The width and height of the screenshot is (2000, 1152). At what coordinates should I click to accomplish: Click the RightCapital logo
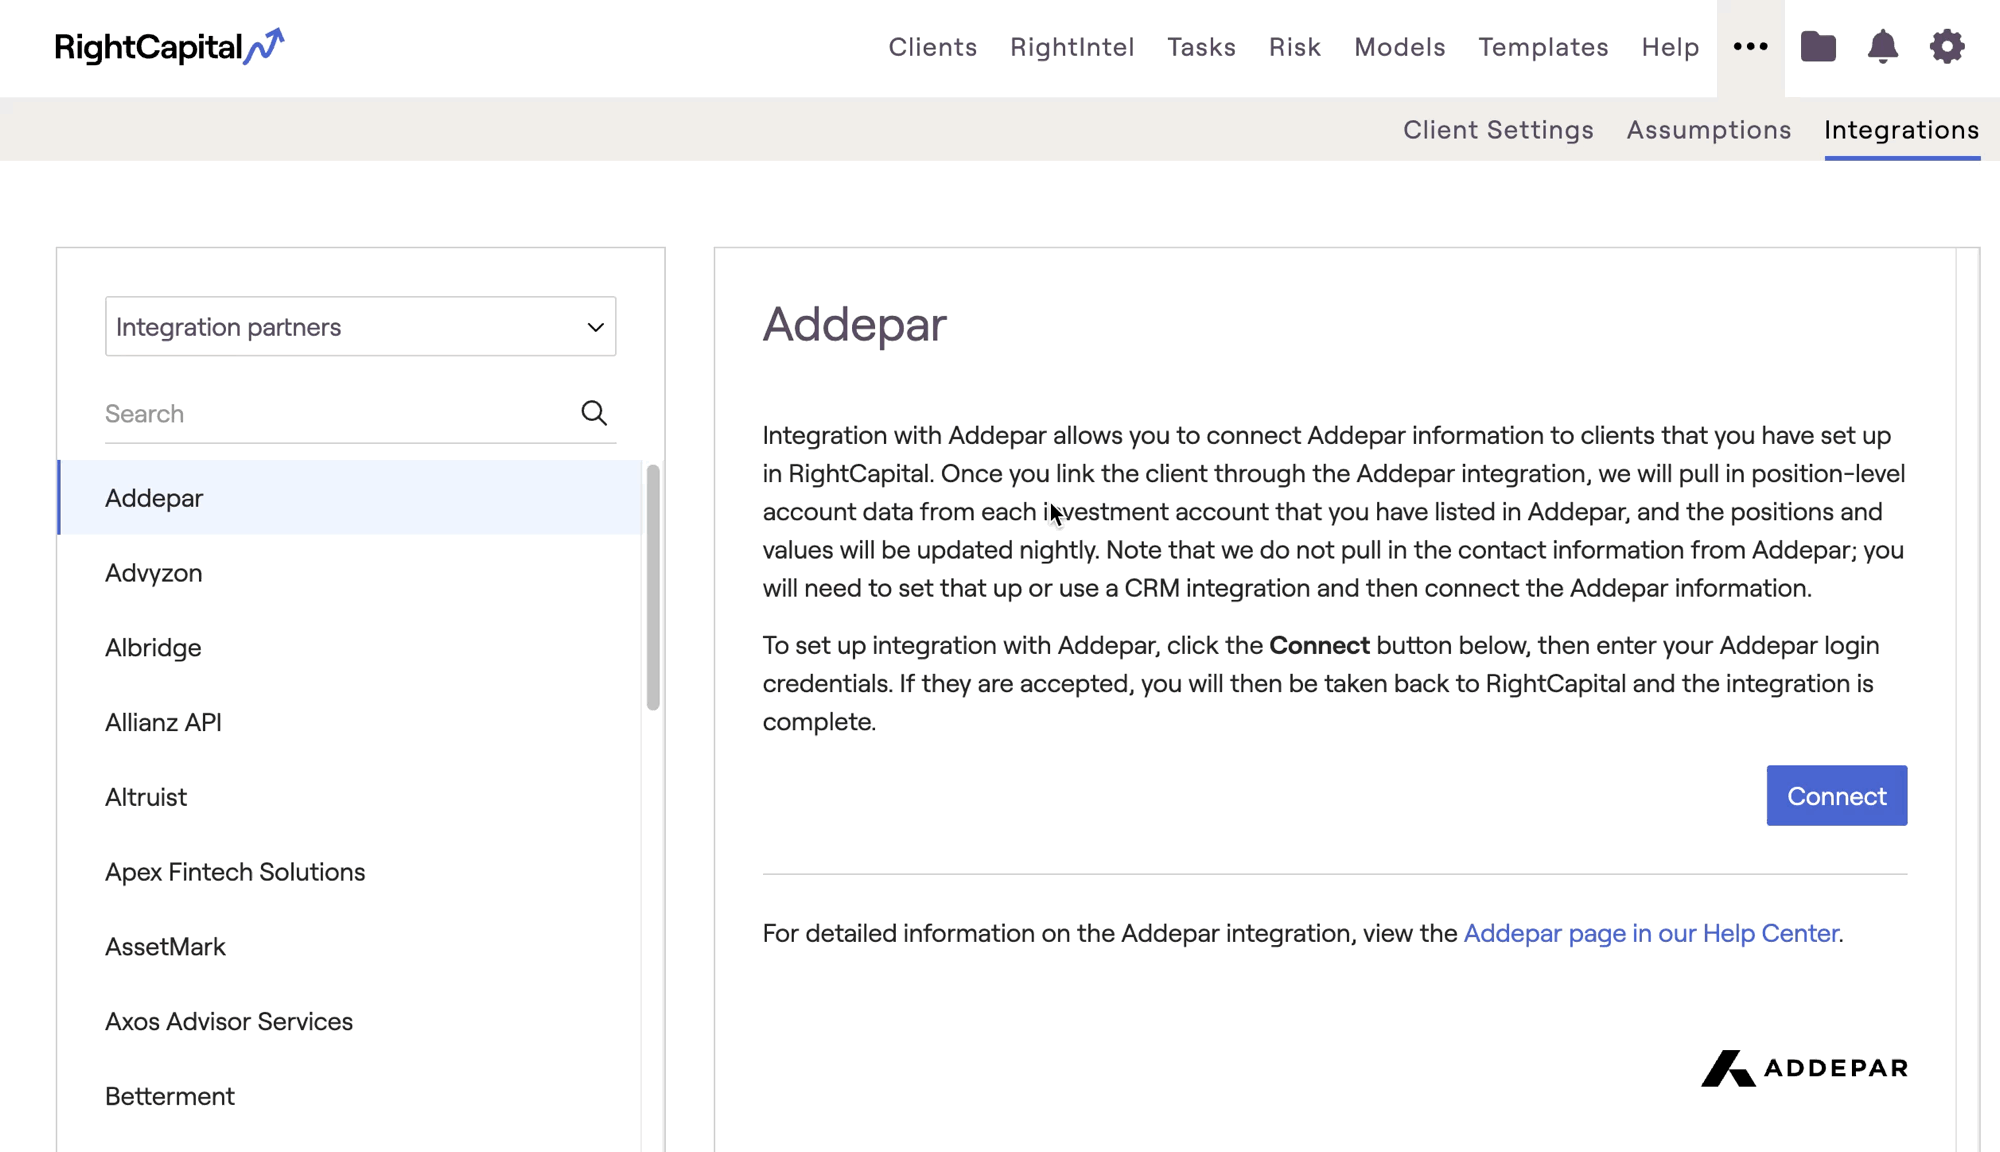(170, 47)
